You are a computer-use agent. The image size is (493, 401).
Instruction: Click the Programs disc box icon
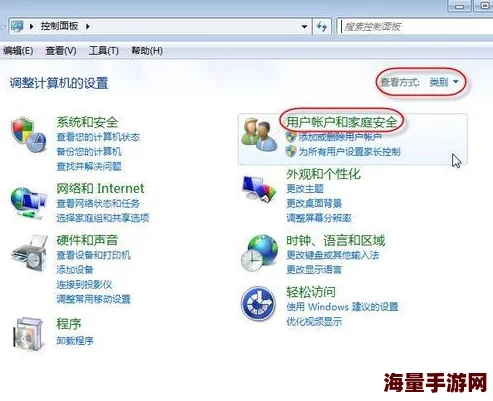tap(29, 333)
